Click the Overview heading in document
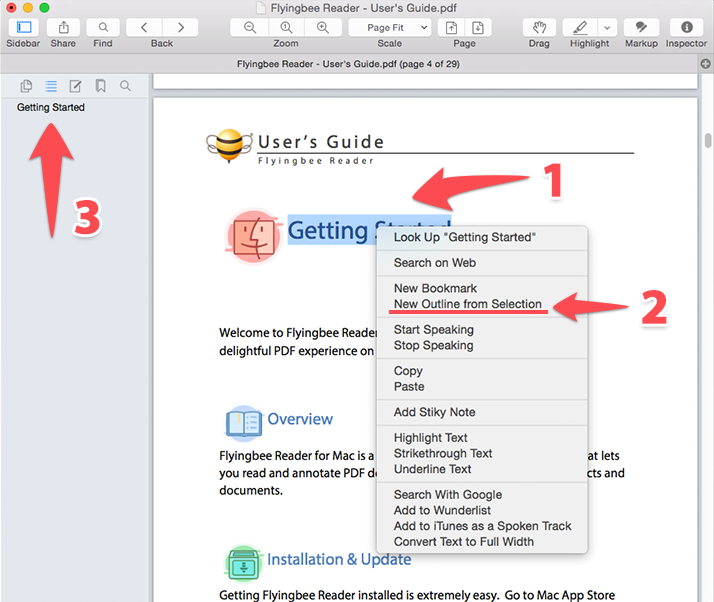Screen dimensions: 714x602 point(300,419)
